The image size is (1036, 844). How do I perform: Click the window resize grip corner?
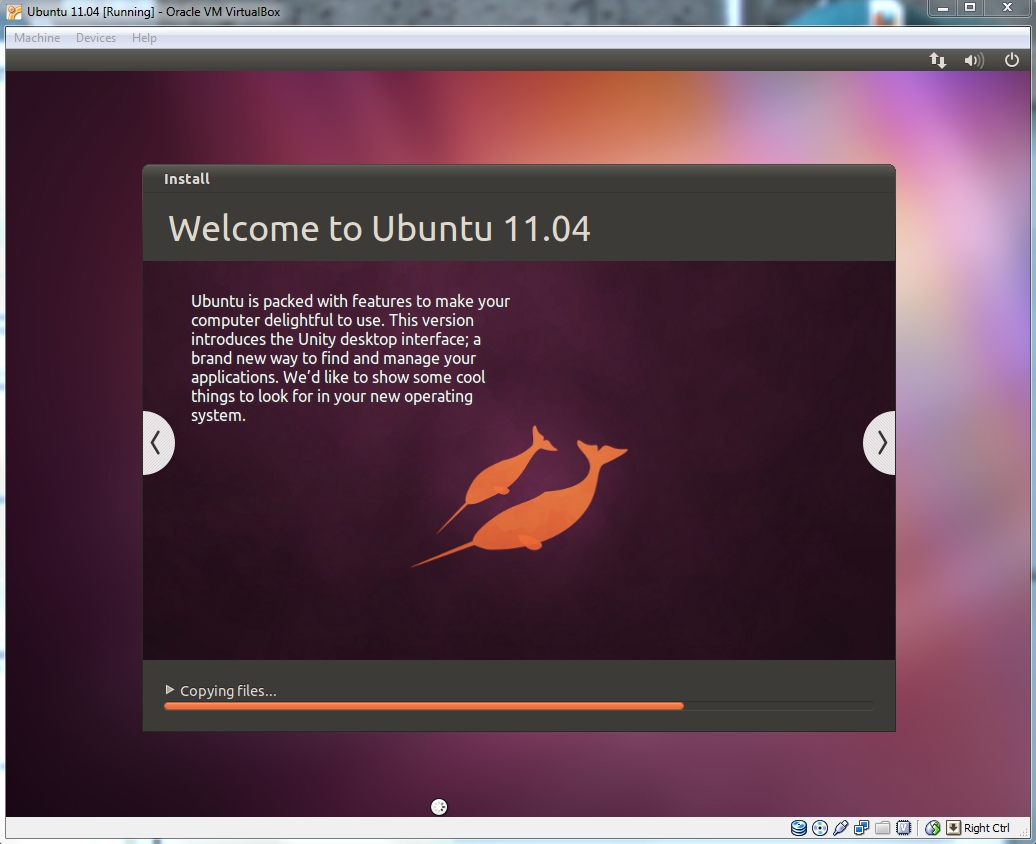1025,833
